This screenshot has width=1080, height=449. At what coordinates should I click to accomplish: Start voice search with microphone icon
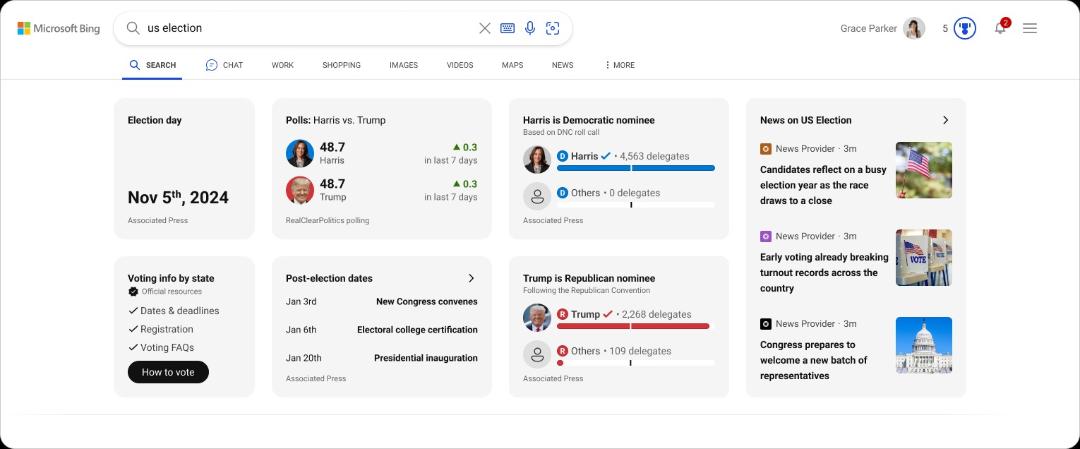click(530, 28)
